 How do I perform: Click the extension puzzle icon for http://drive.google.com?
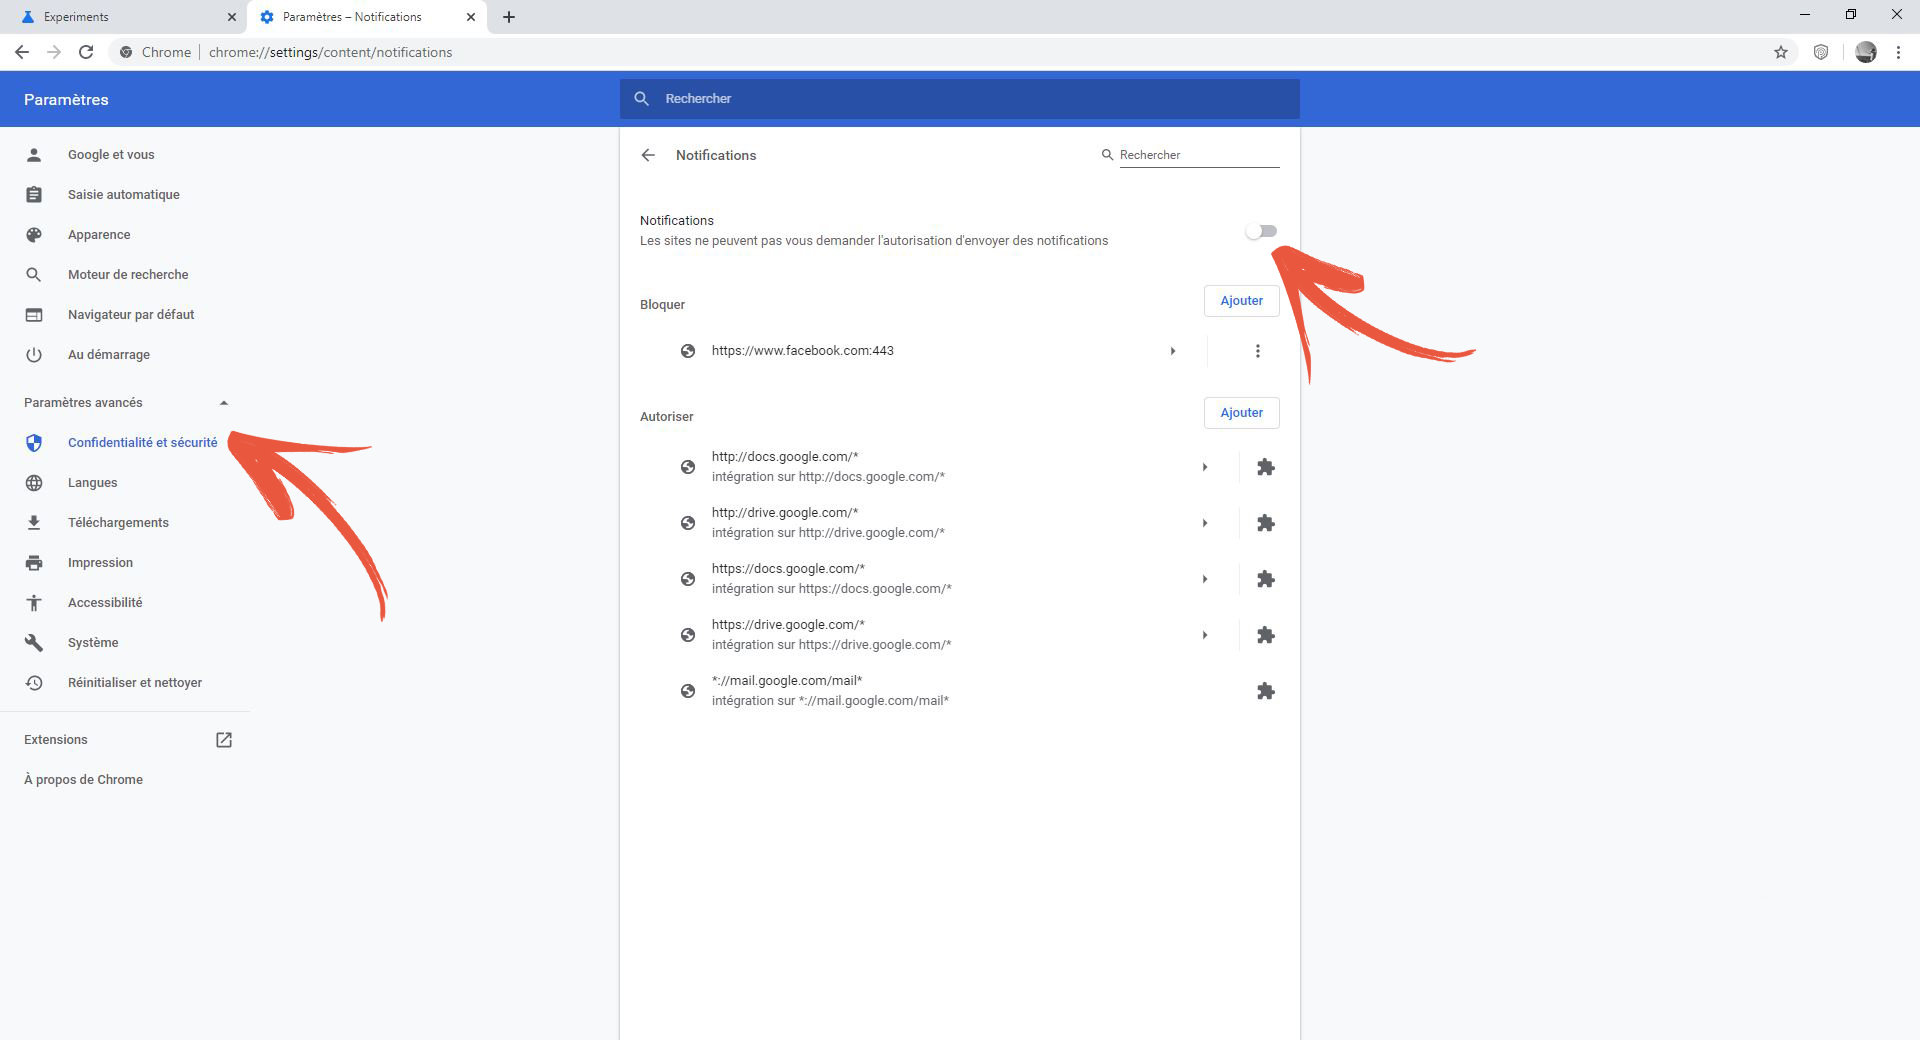point(1266,523)
